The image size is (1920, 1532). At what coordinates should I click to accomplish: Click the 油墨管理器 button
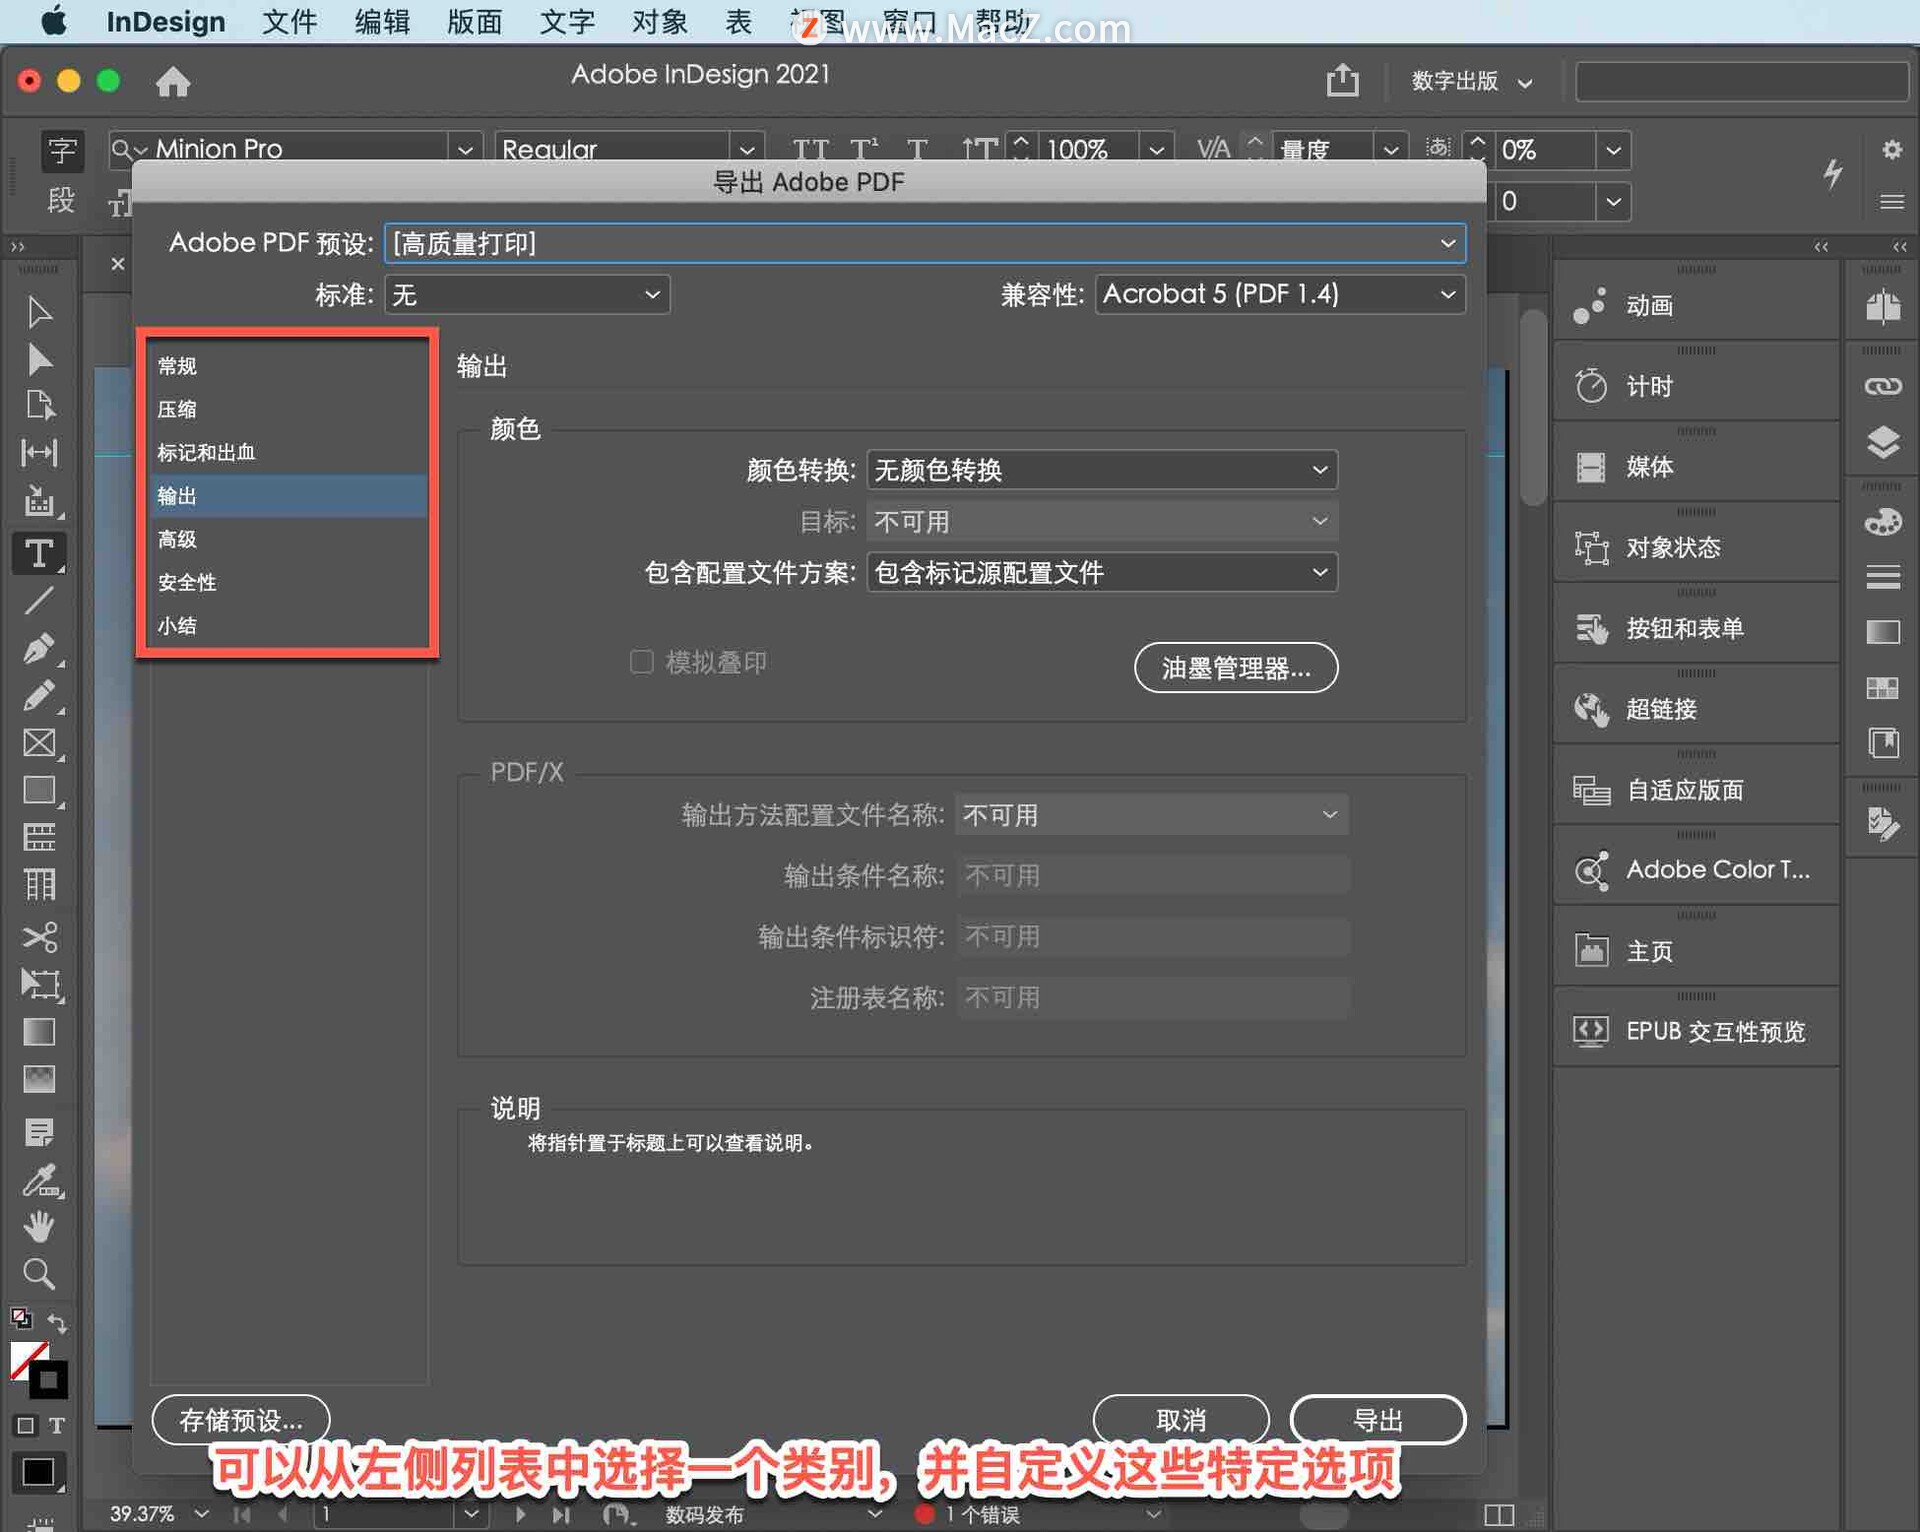[1236, 667]
